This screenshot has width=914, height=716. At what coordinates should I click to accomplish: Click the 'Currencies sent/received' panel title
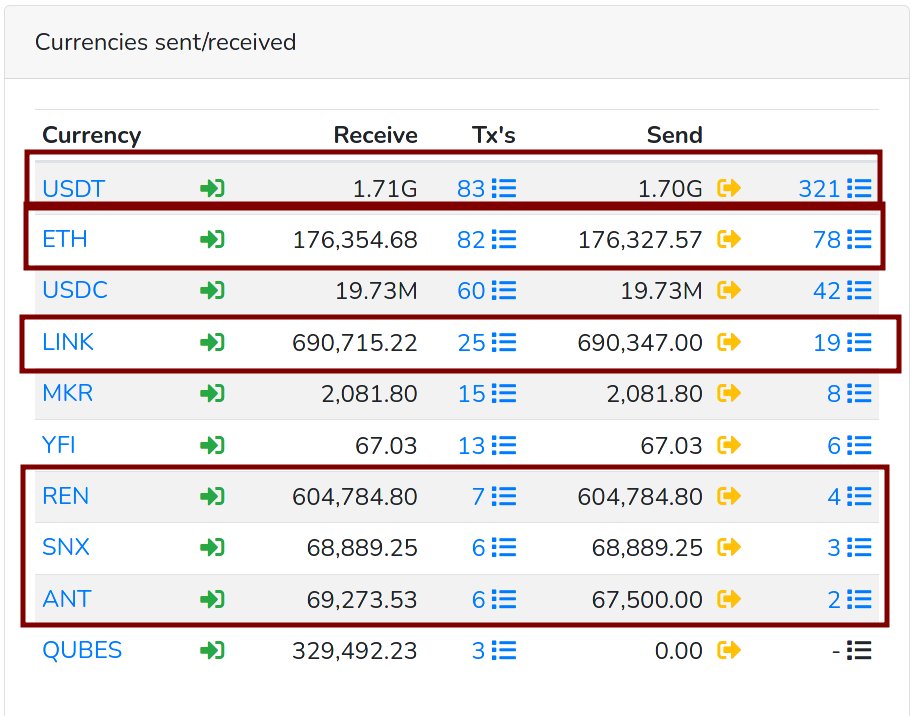click(166, 42)
